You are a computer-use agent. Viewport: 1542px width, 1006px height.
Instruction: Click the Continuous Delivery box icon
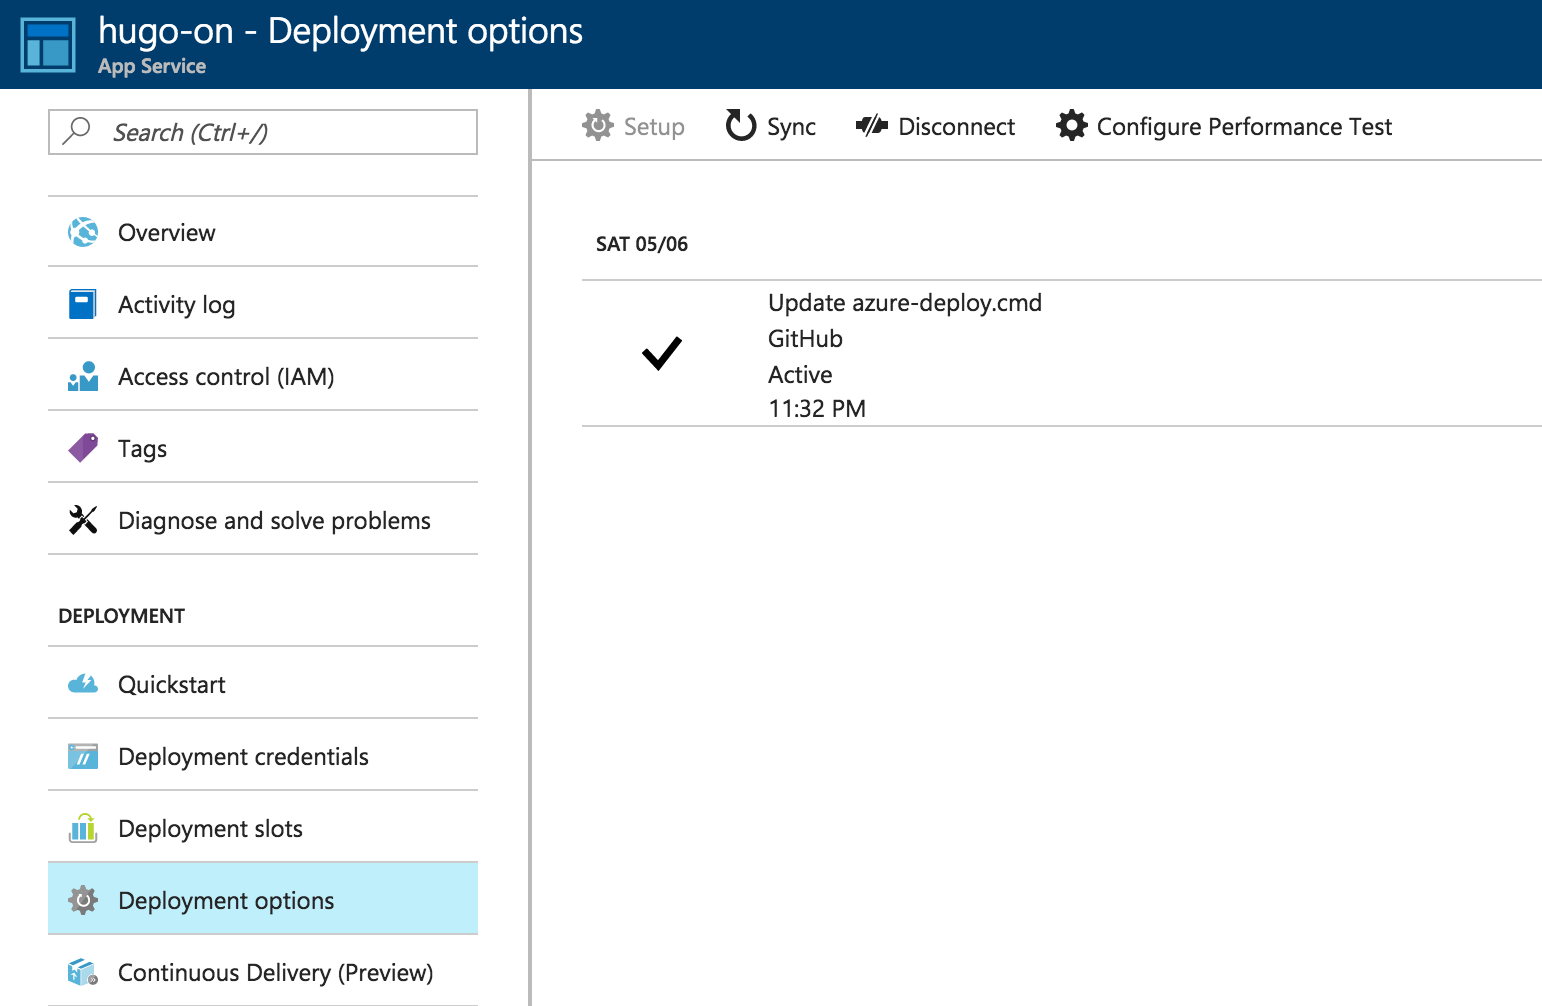pyautogui.click(x=83, y=972)
